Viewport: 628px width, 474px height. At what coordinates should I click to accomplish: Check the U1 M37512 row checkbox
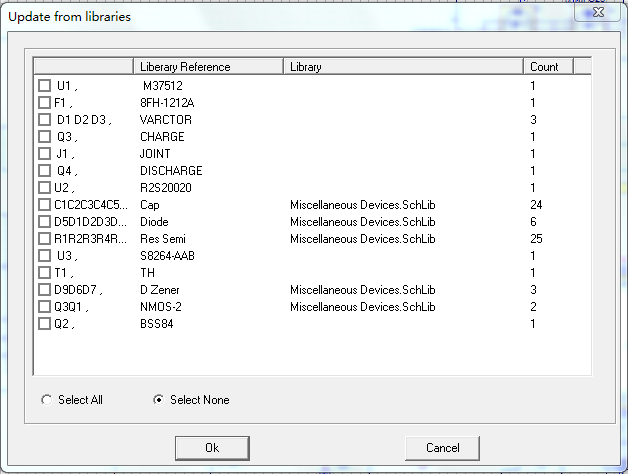pyautogui.click(x=44, y=86)
